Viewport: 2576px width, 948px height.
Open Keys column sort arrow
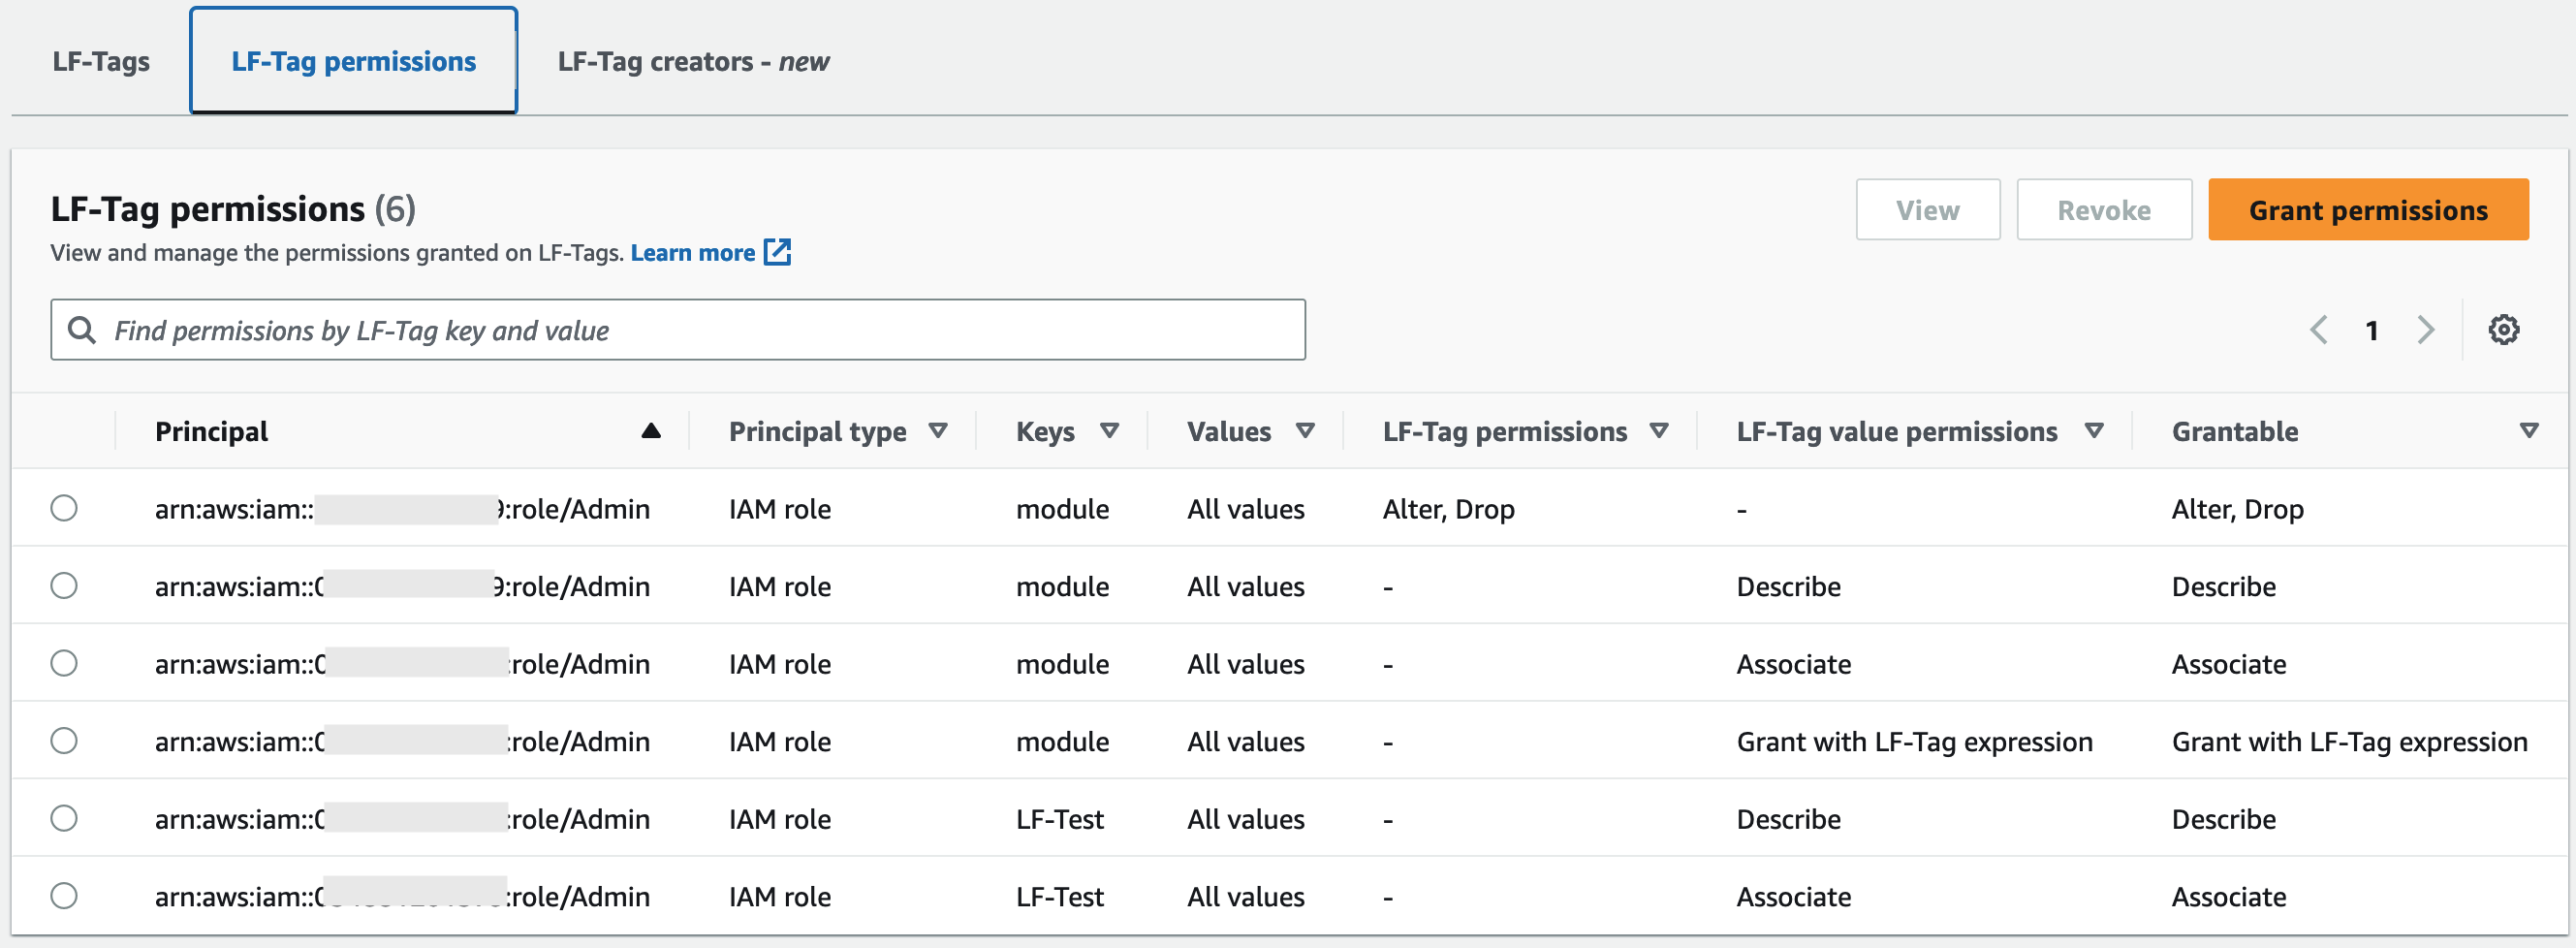pos(1109,431)
